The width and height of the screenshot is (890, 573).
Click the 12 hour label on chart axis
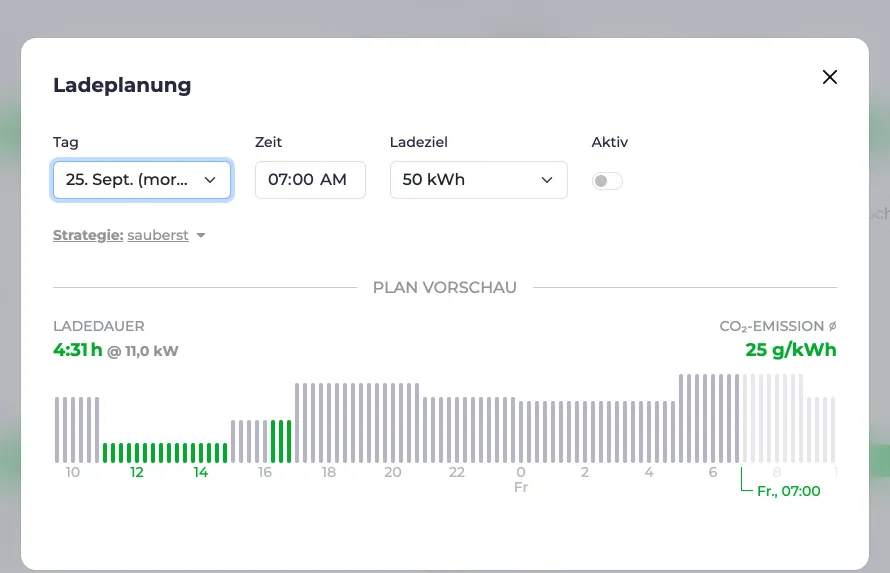(137, 472)
